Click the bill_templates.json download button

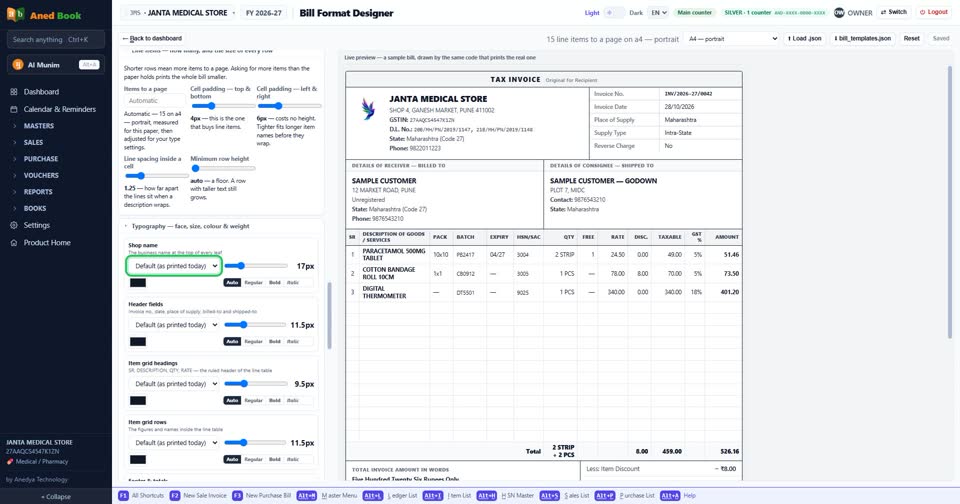click(862, 39)
